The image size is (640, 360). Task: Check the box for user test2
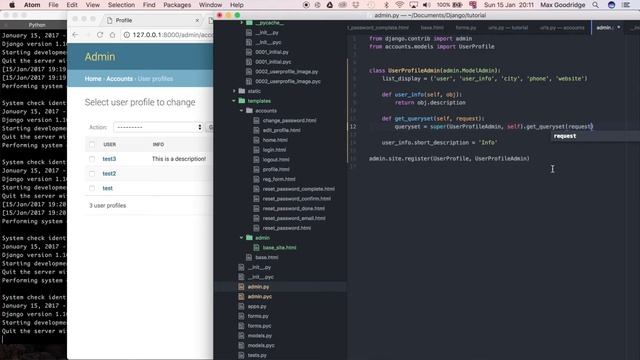(92, 173)
